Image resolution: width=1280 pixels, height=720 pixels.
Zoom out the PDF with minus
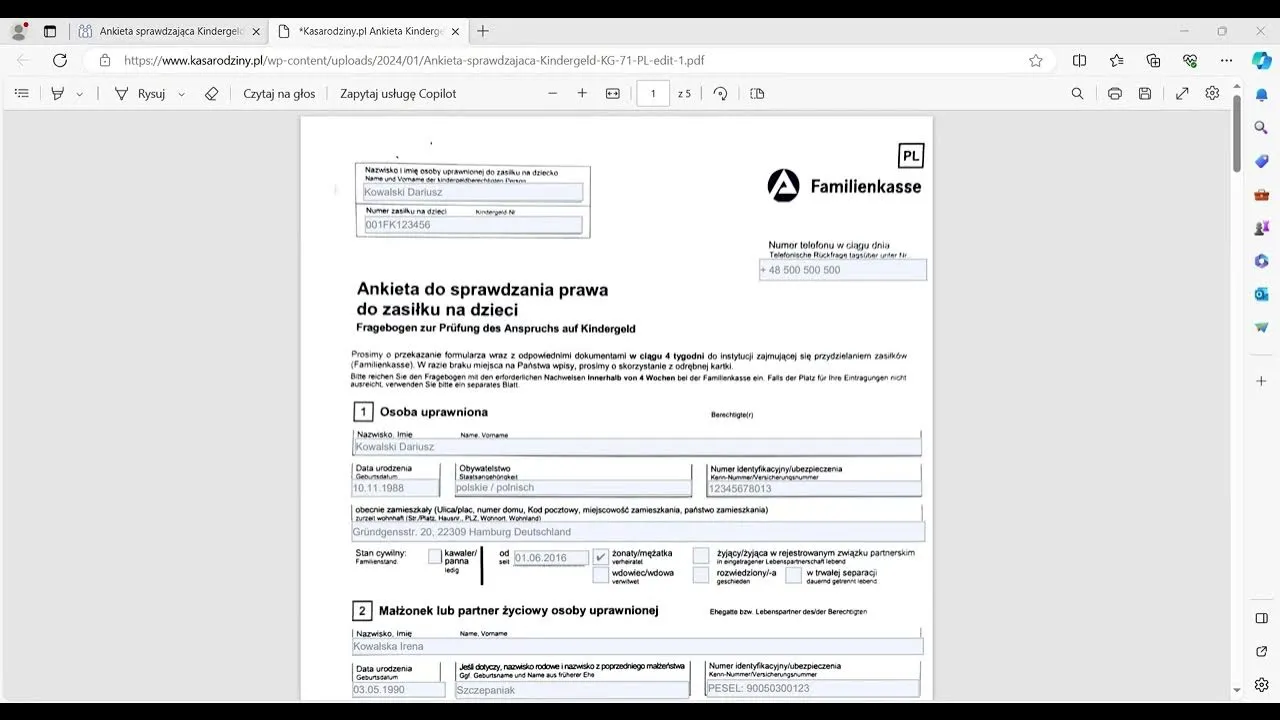click(552, 93)
